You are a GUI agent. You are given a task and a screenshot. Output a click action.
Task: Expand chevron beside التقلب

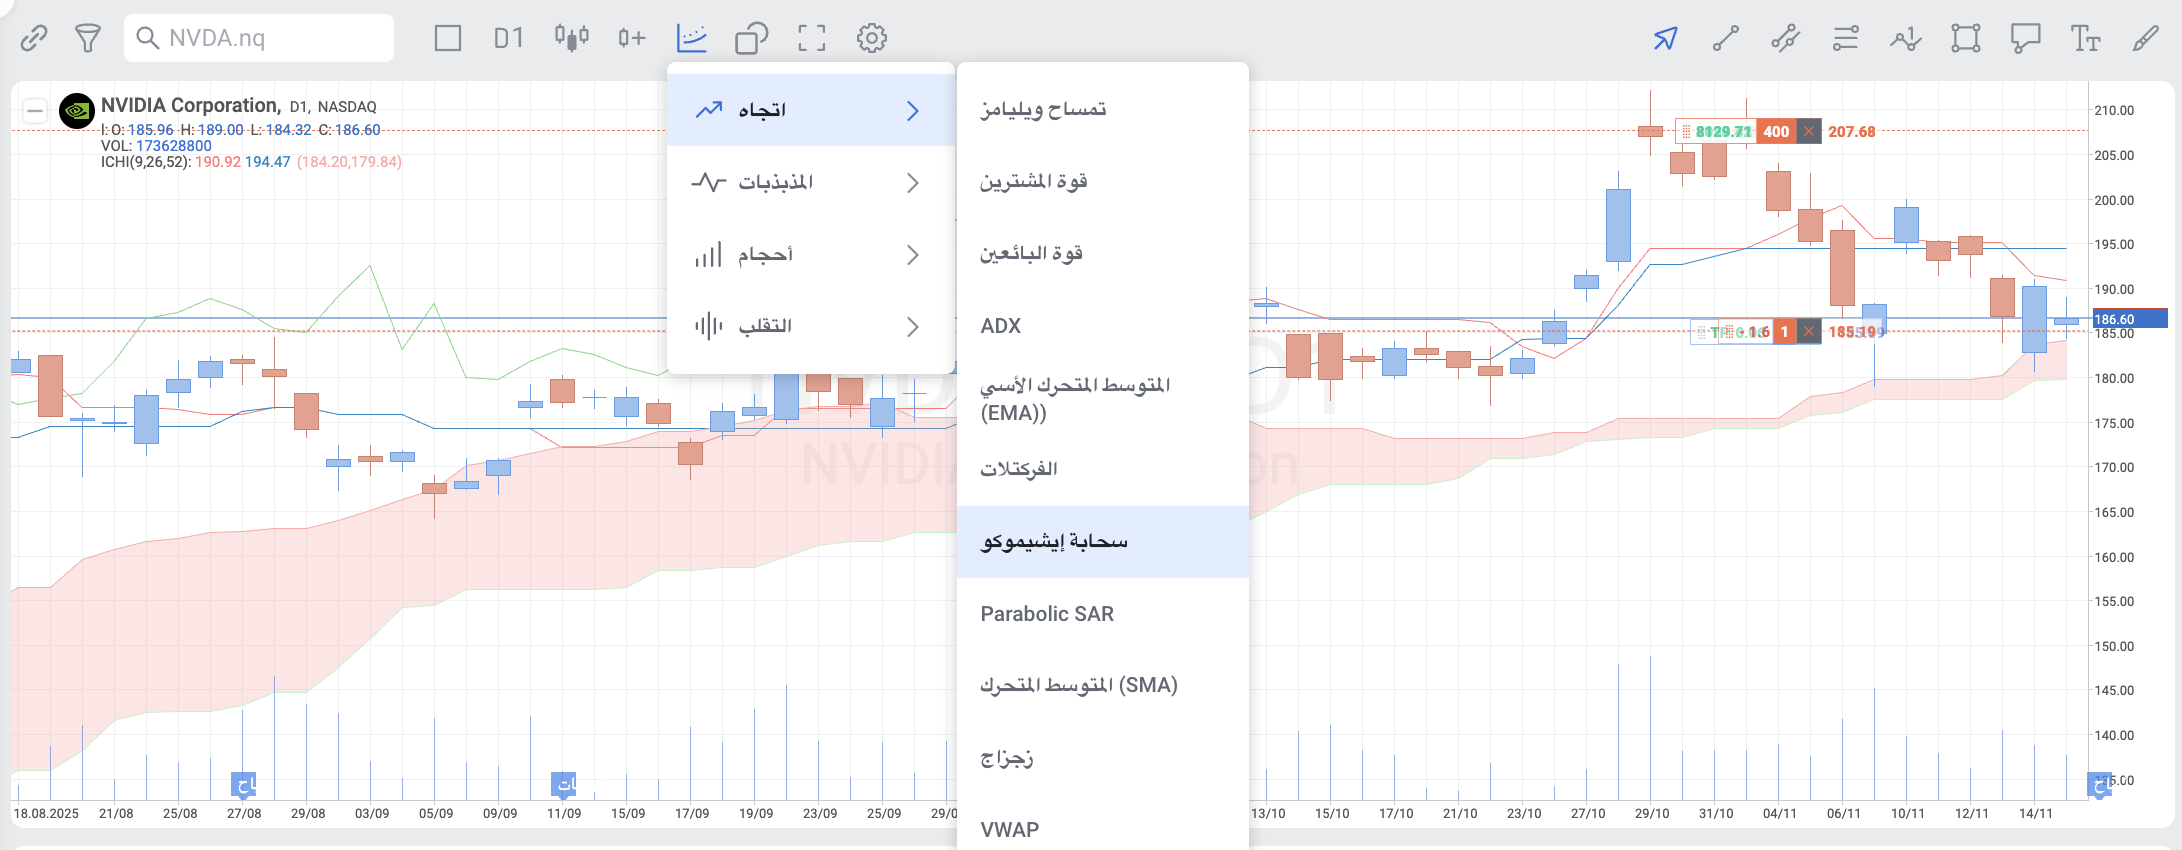pos(912,326)
